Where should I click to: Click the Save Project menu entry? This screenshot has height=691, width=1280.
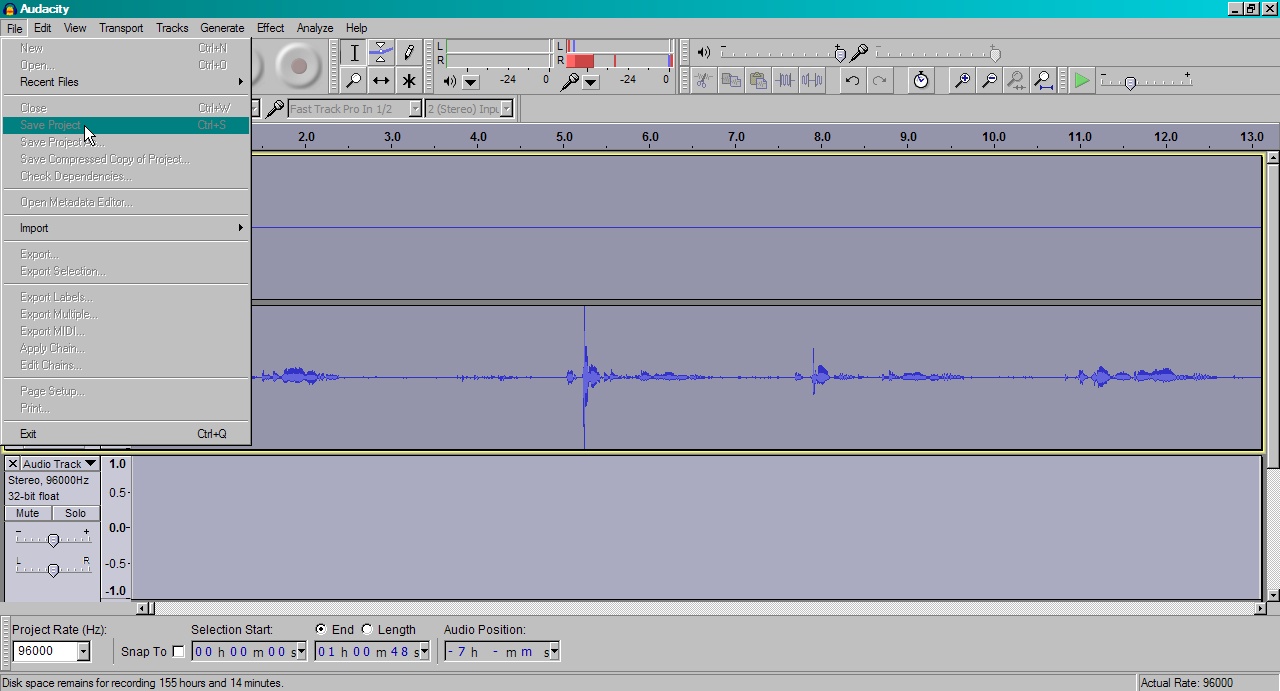125,125
